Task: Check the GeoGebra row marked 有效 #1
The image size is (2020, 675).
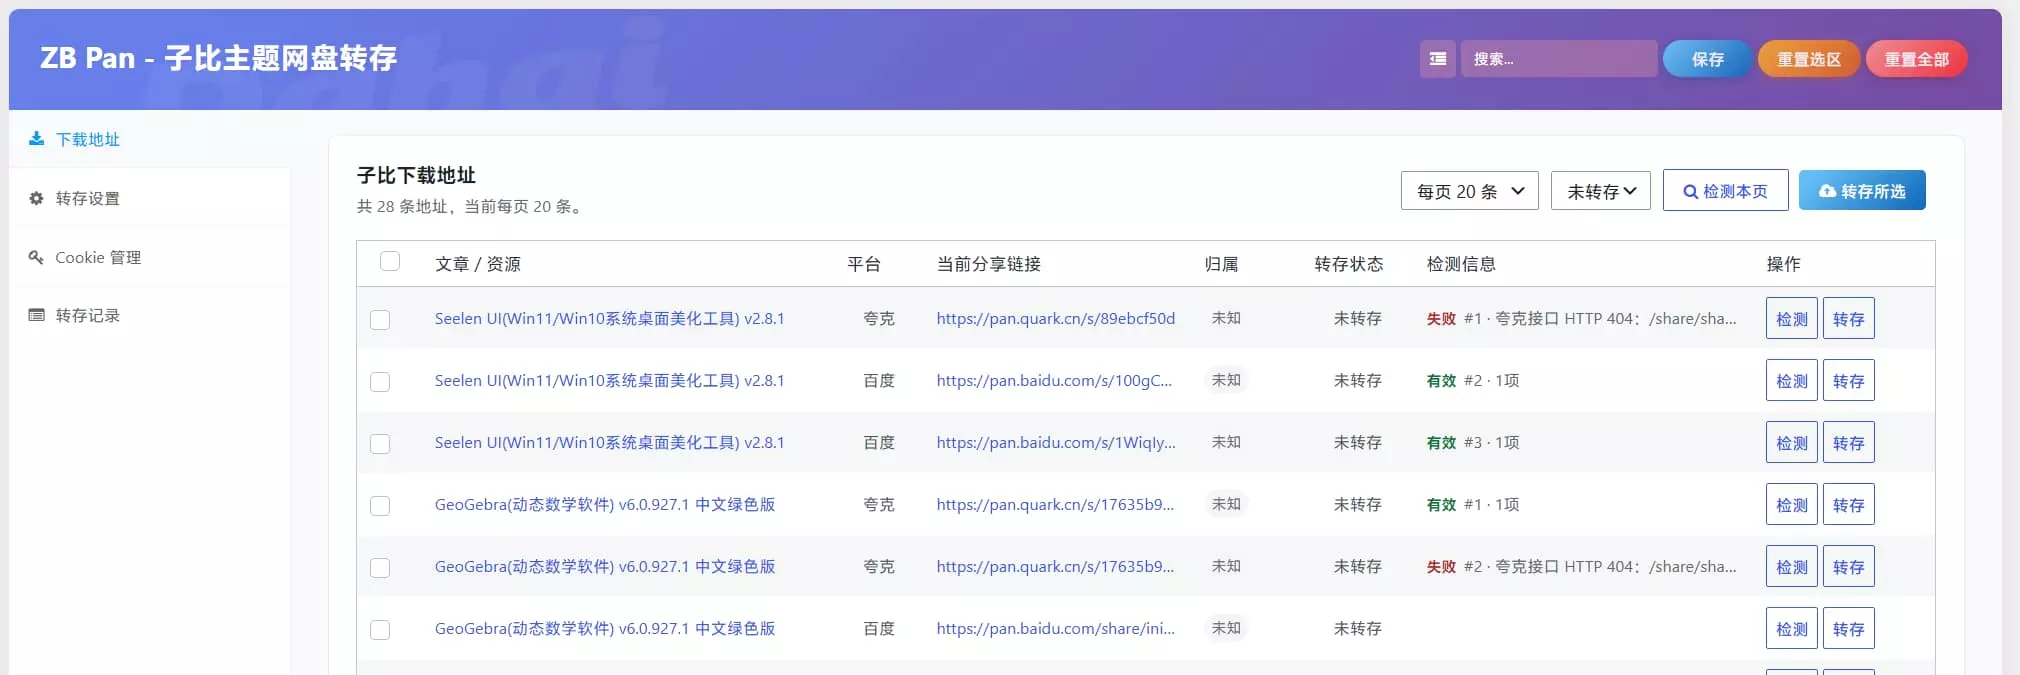Action: 380,506
